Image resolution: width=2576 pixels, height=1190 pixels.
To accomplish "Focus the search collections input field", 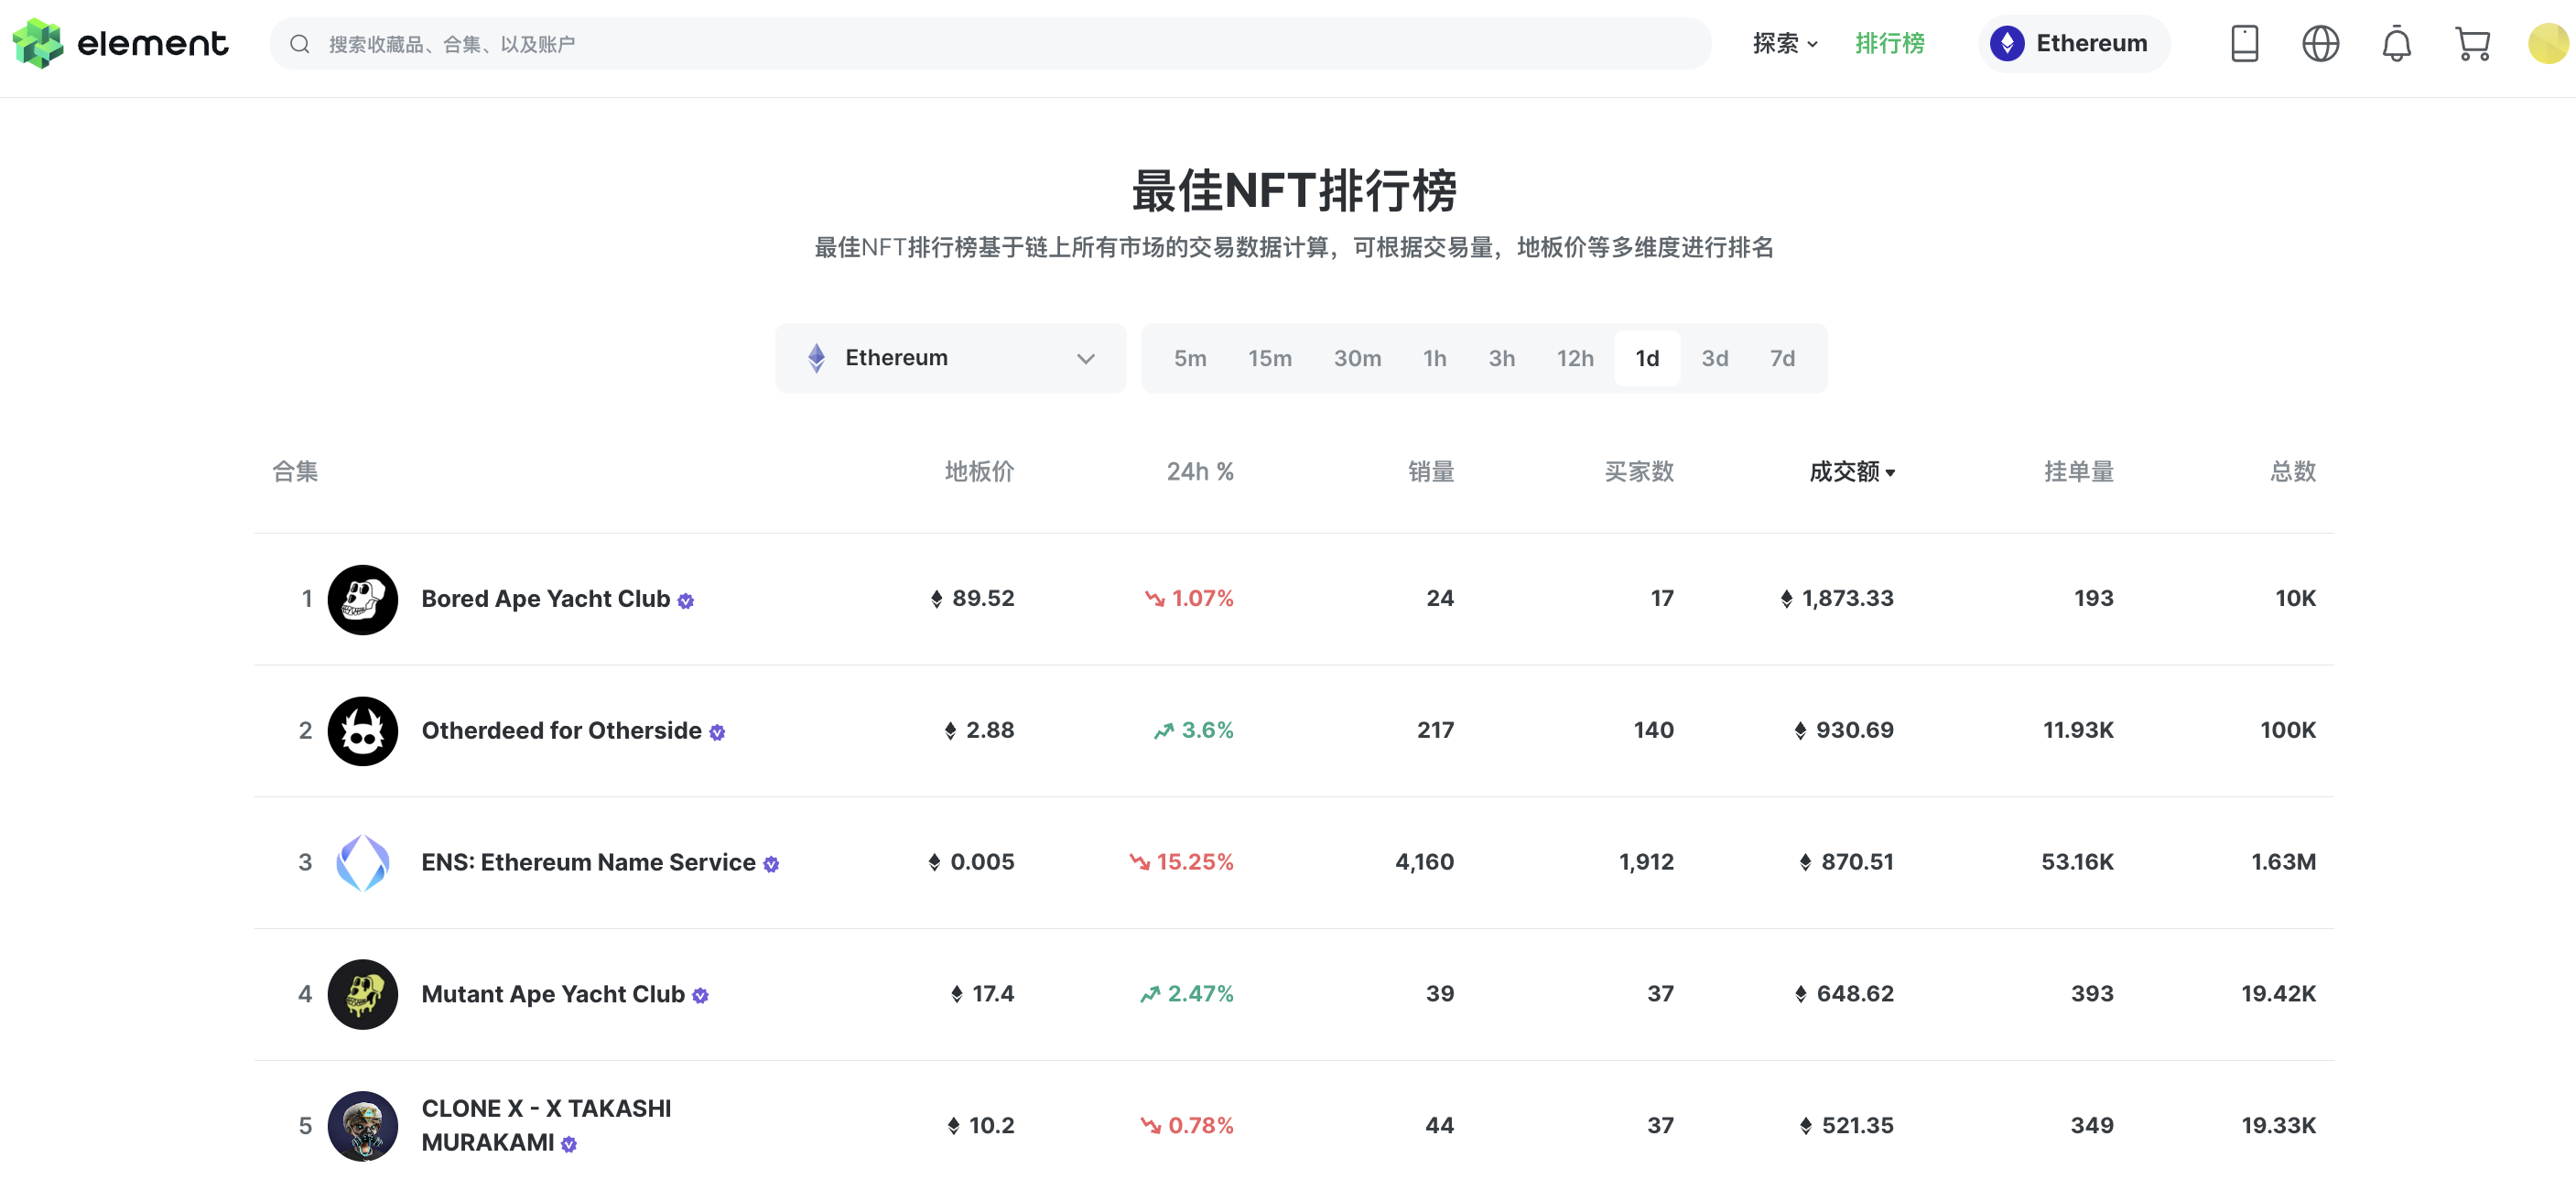I will click(990, 44).
